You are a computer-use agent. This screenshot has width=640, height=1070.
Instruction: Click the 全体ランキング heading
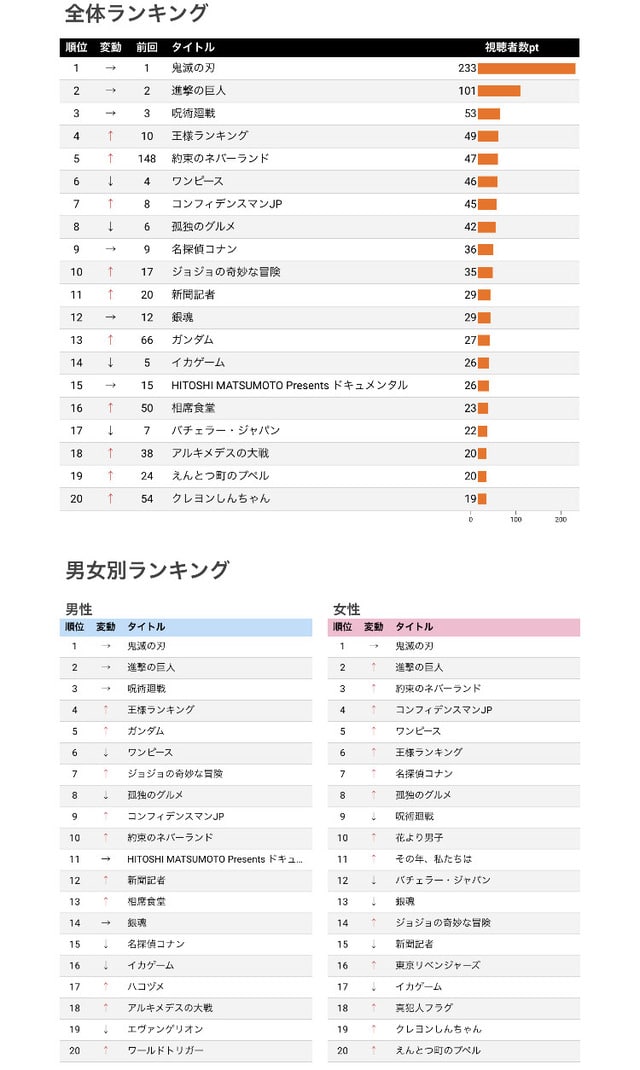136,13
